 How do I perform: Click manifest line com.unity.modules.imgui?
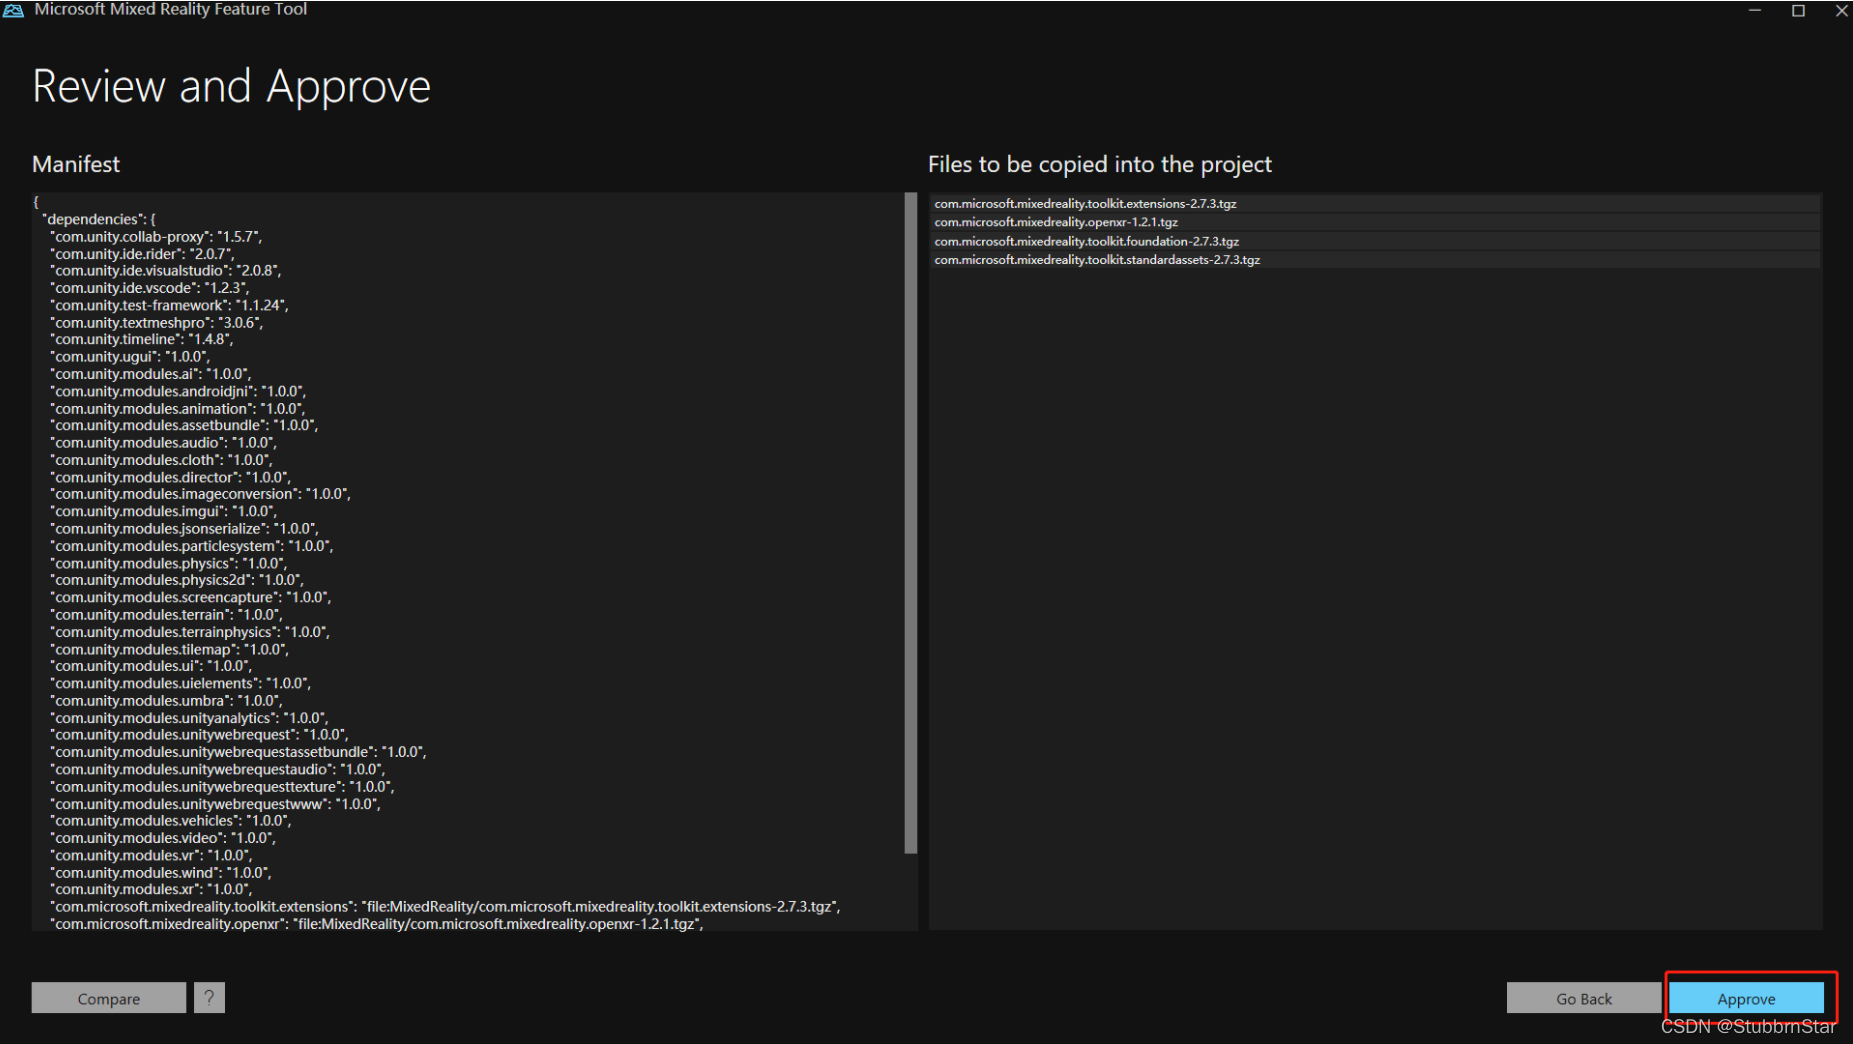(x=163, y=511)
